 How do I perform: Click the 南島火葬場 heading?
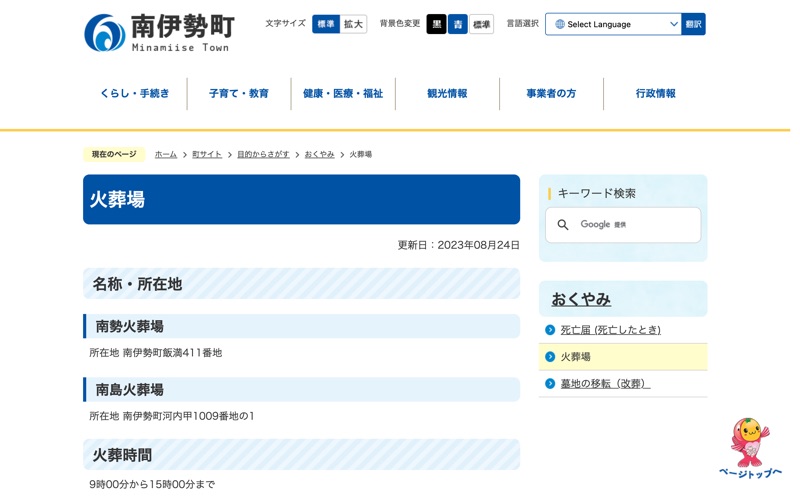[x=130, y=390]
